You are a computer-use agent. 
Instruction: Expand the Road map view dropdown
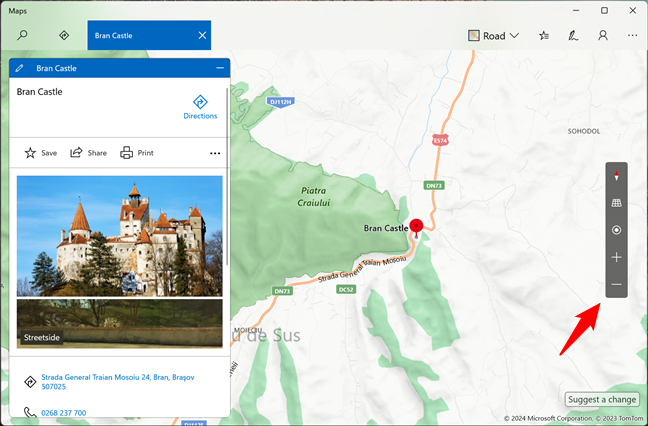pyautogui.click(x=493, y=36)
